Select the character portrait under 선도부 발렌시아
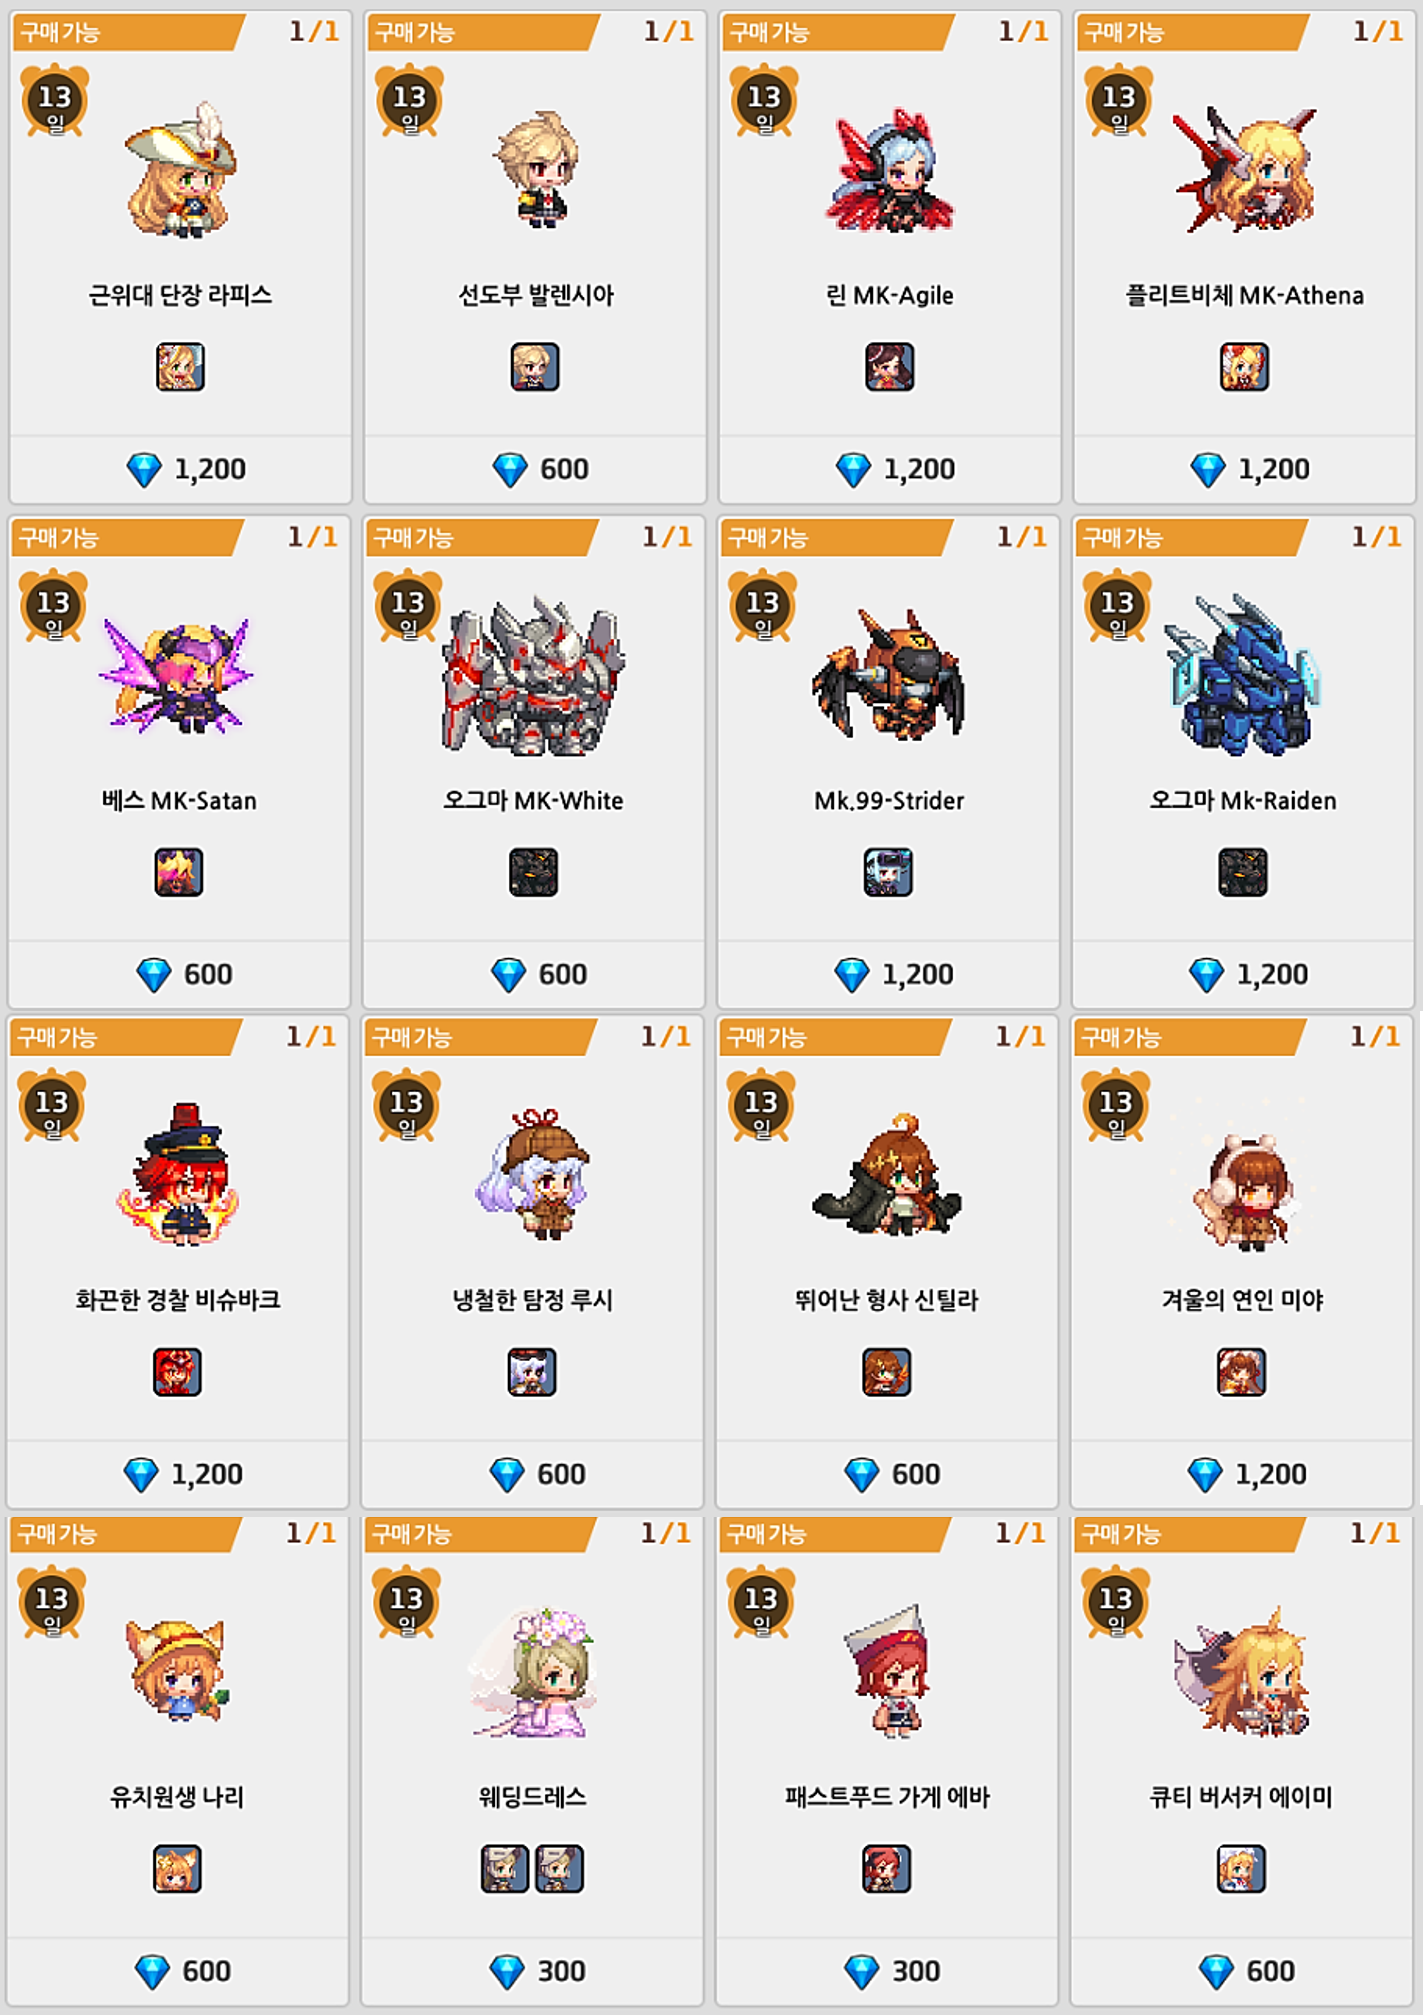Screen dimensions: 1423x2015 (x=535, y=367)
